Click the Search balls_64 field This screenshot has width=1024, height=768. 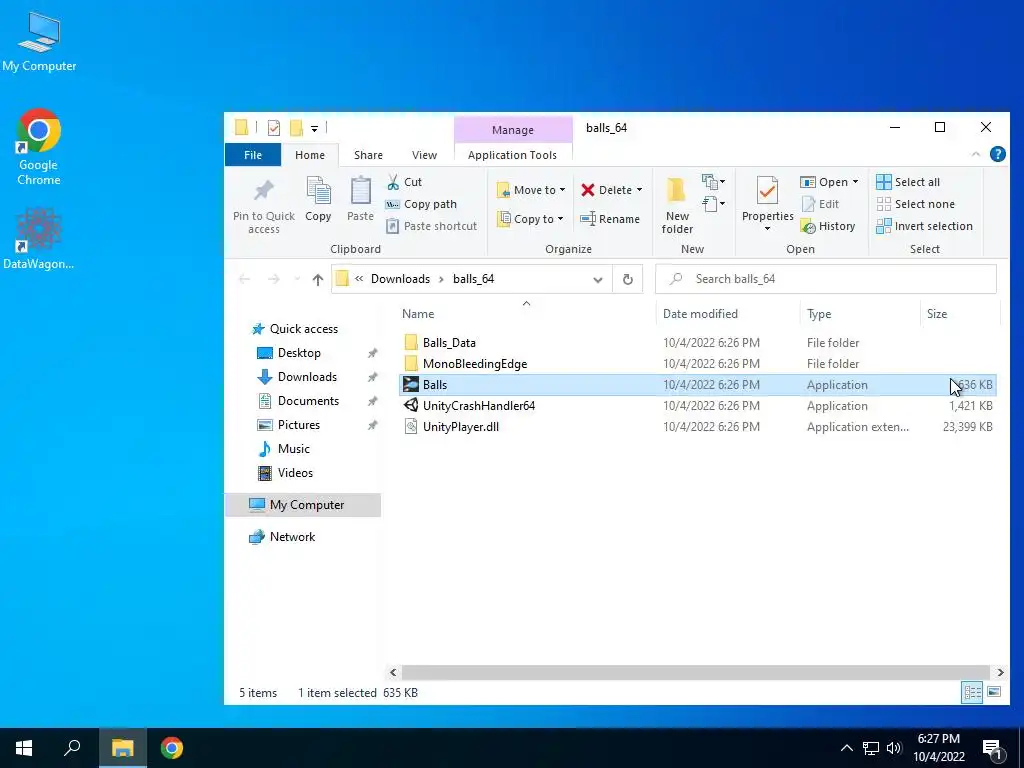pyautogui.click(x=825, y=279)
